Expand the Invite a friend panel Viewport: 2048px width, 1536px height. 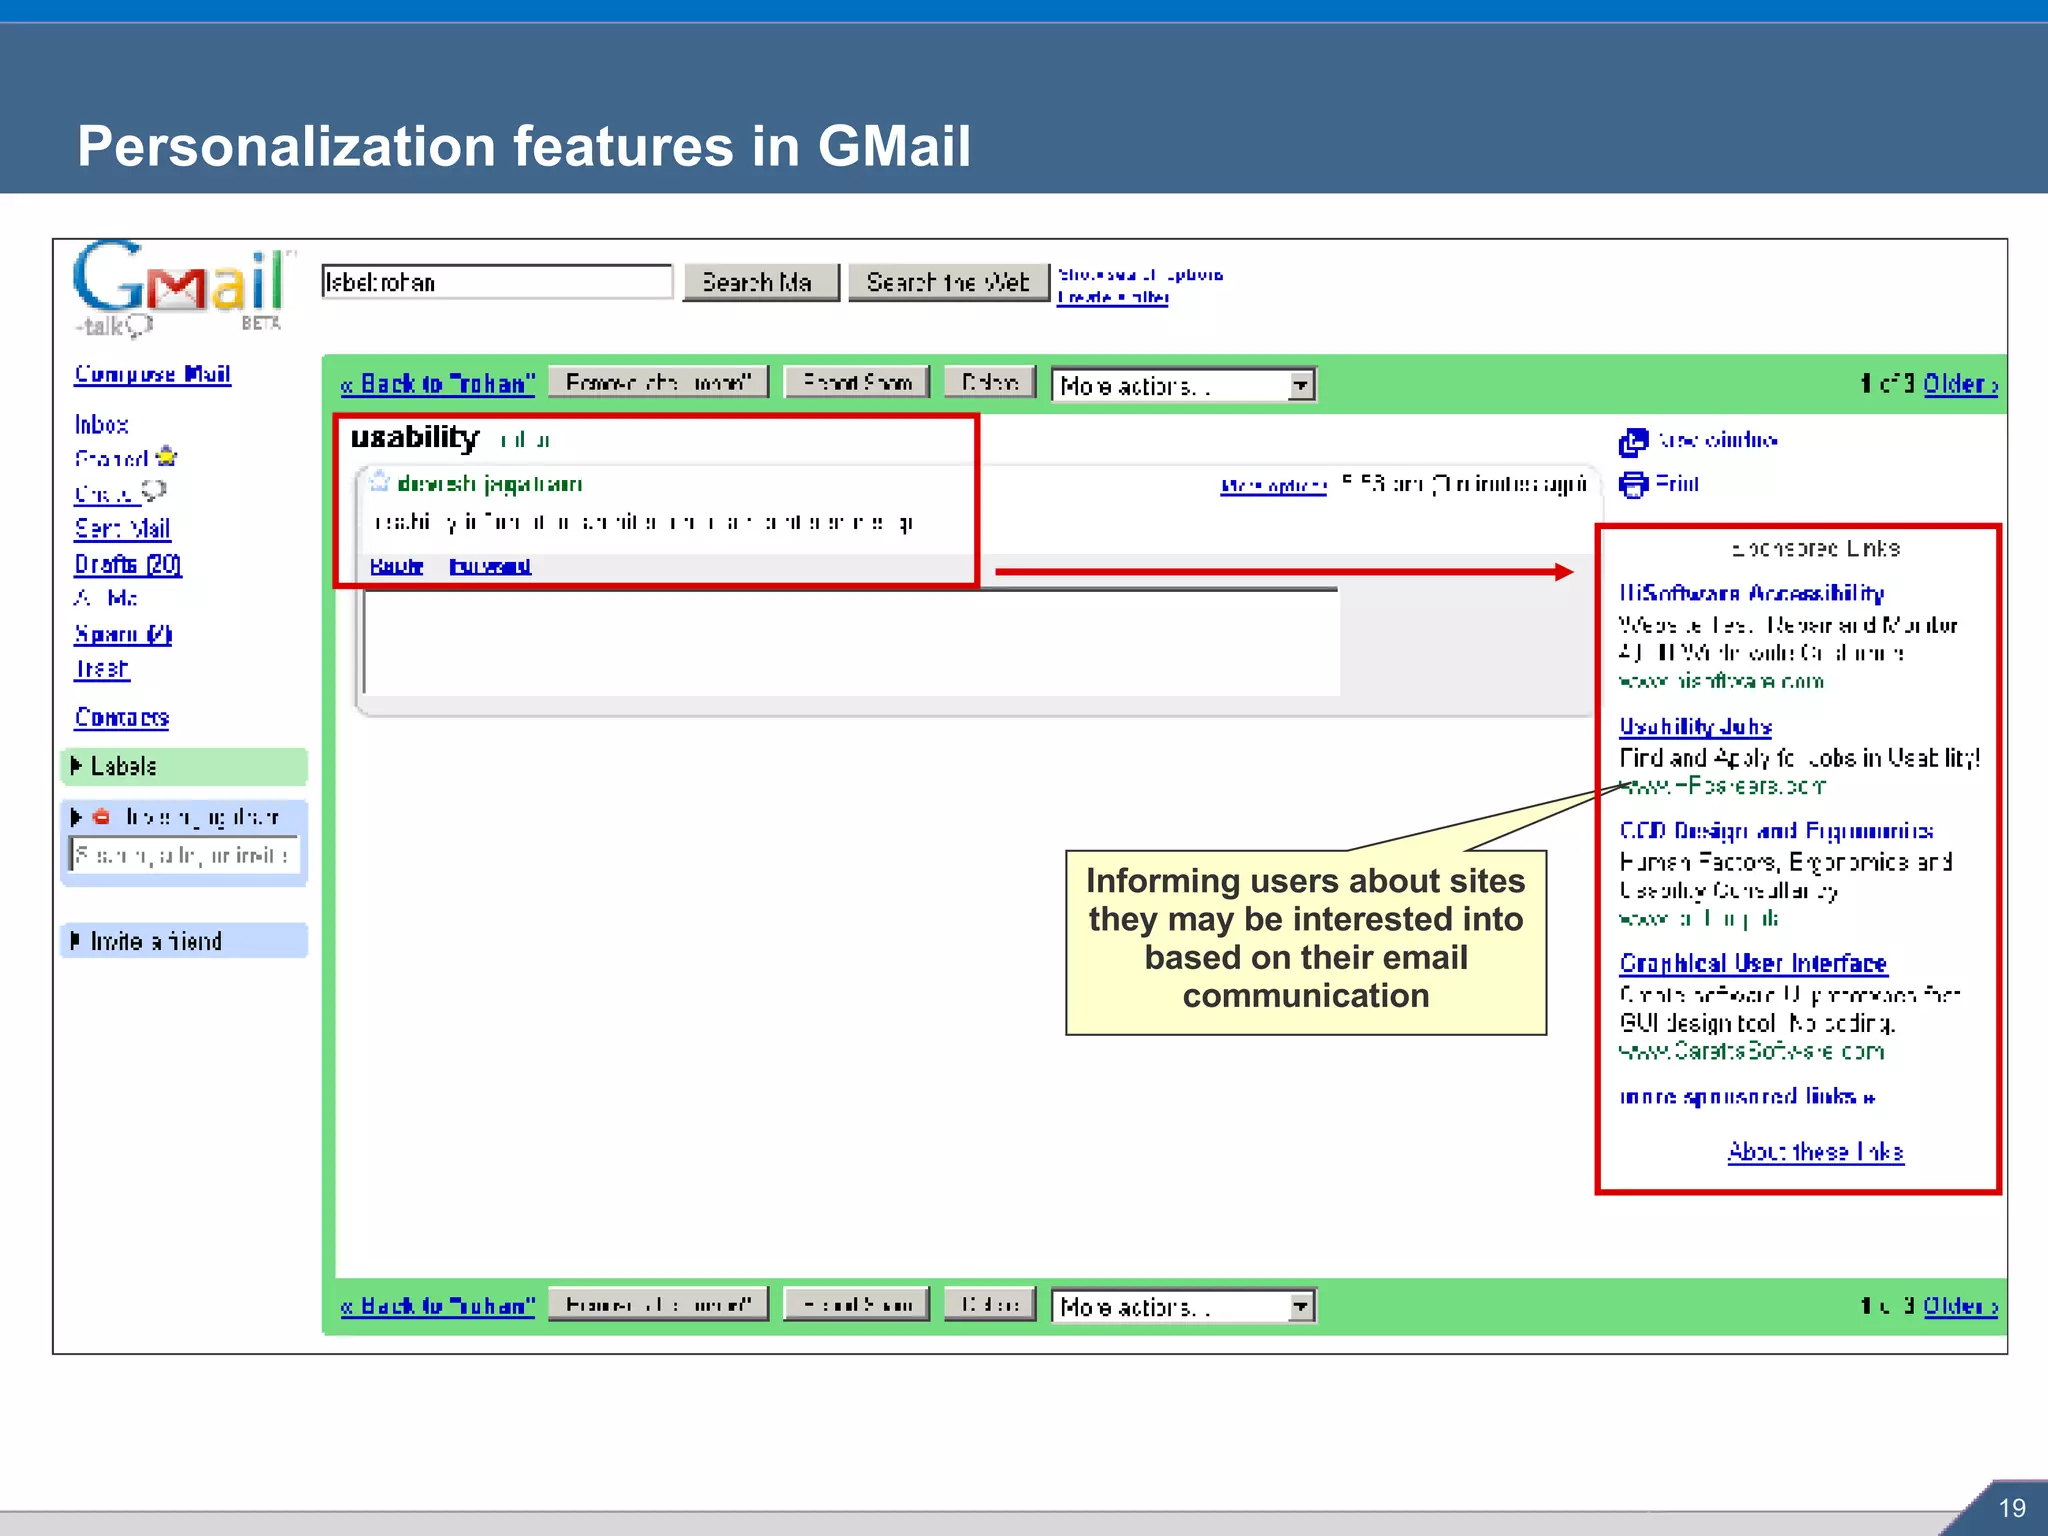[76, 941]
